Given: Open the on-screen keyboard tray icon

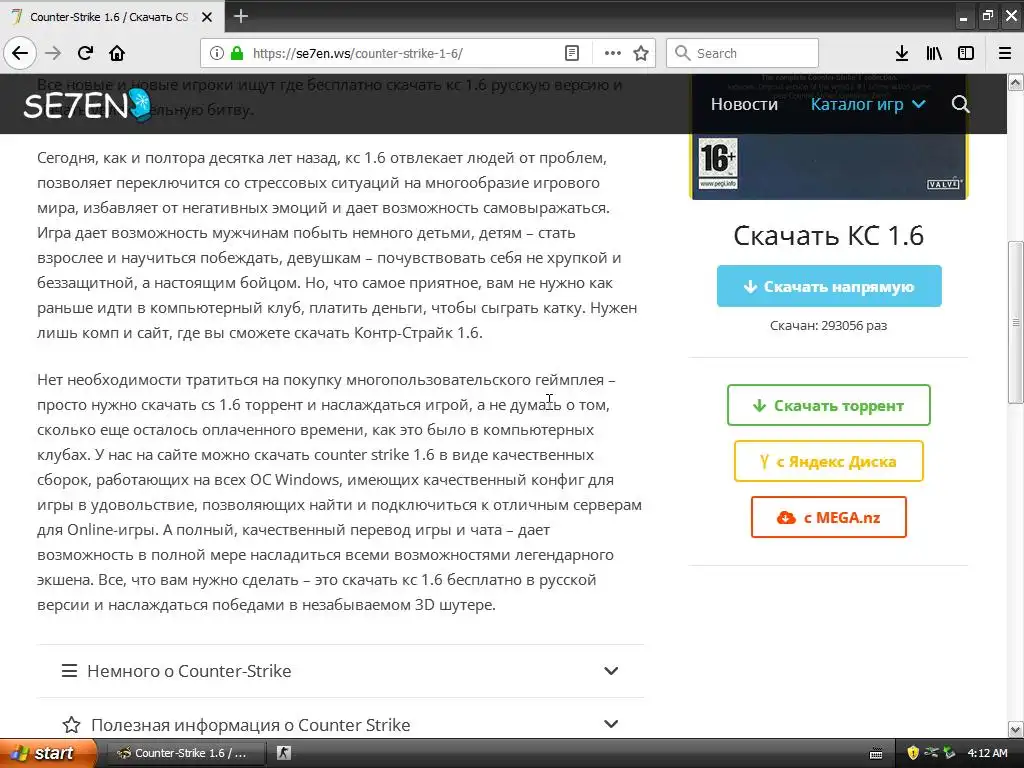Looking at the screenshot, I should [876, 754].
